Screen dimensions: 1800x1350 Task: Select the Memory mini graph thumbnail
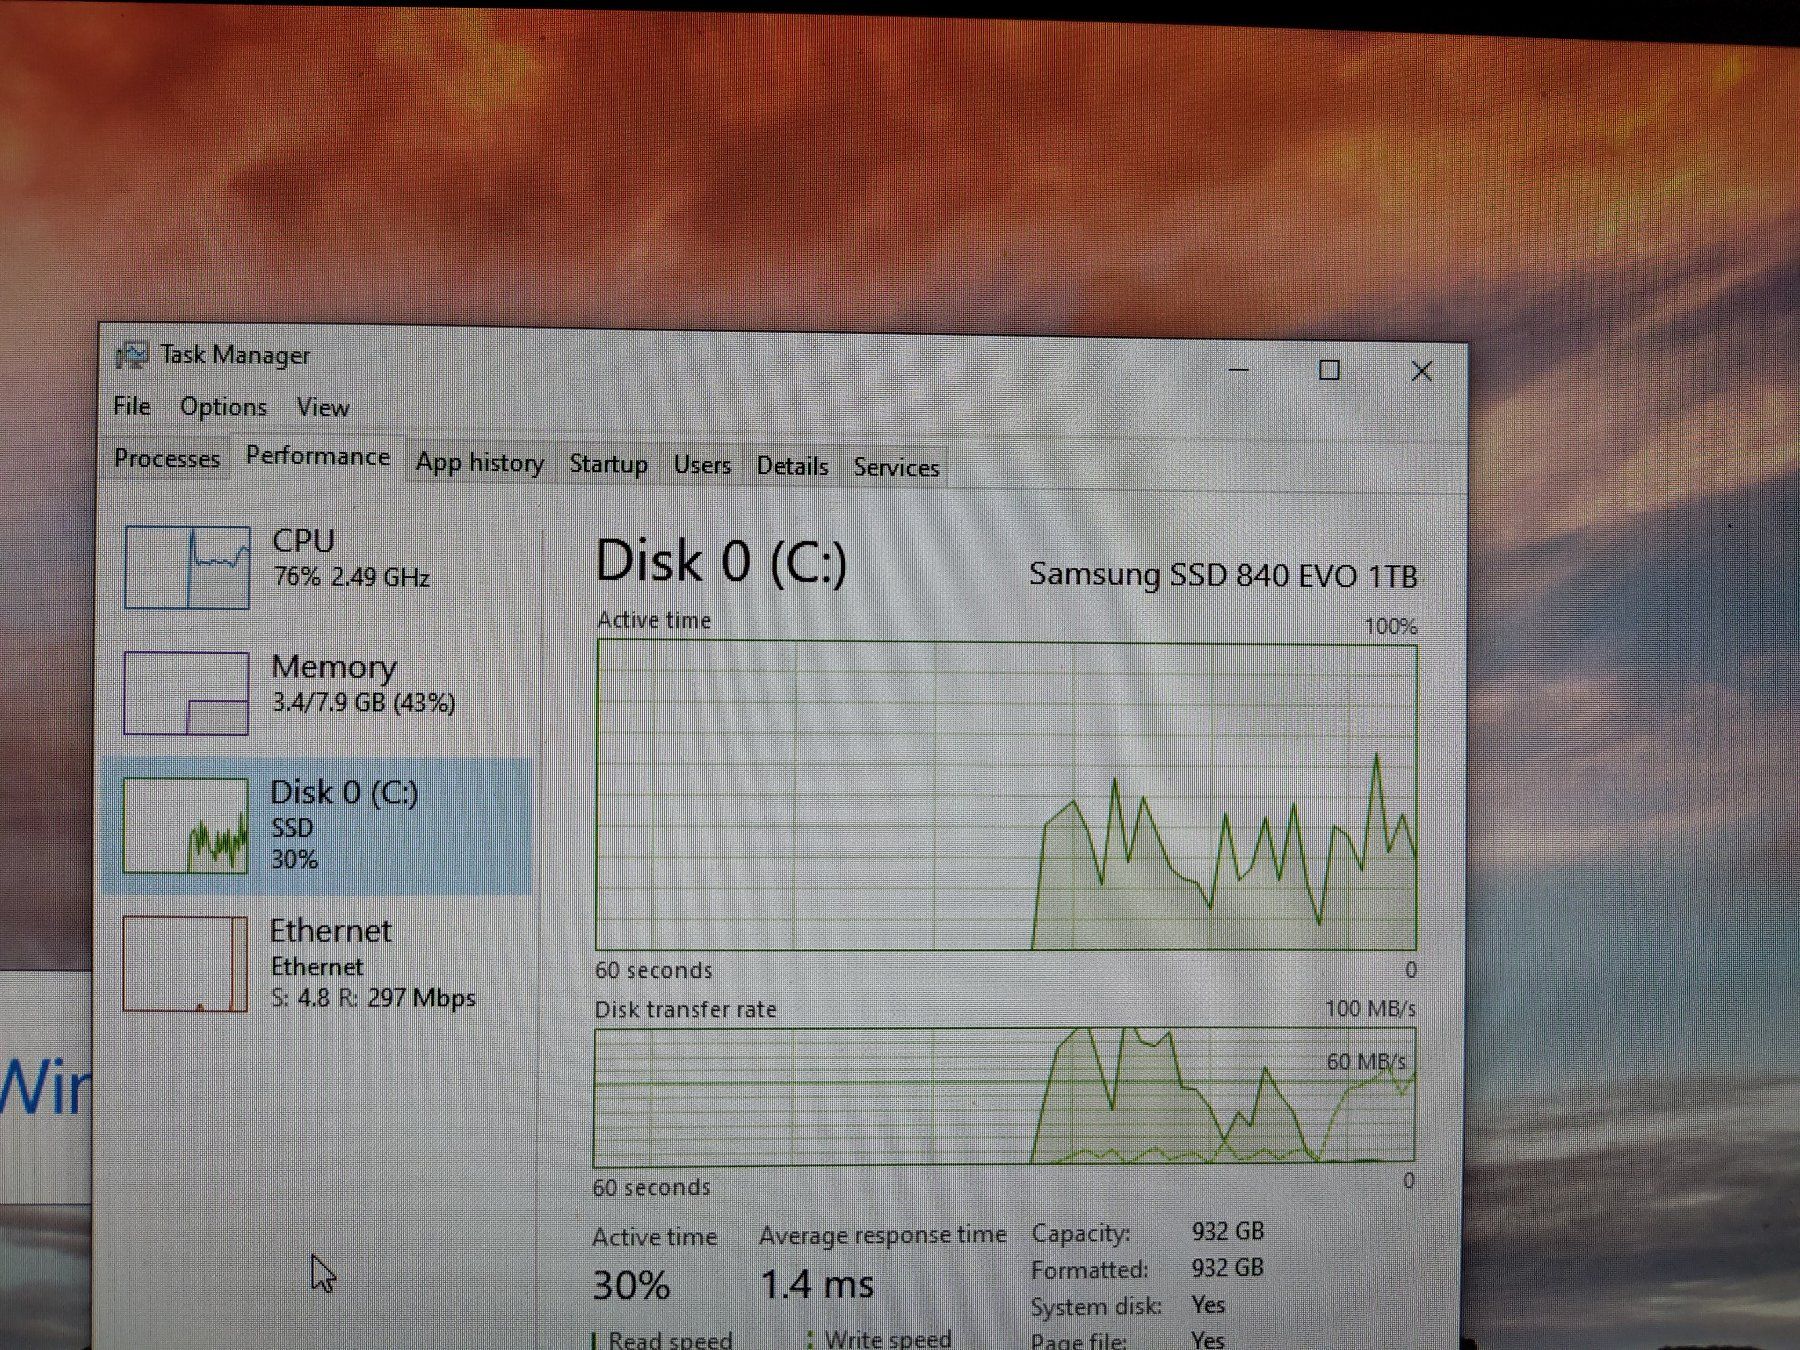(x=186, y=693)
